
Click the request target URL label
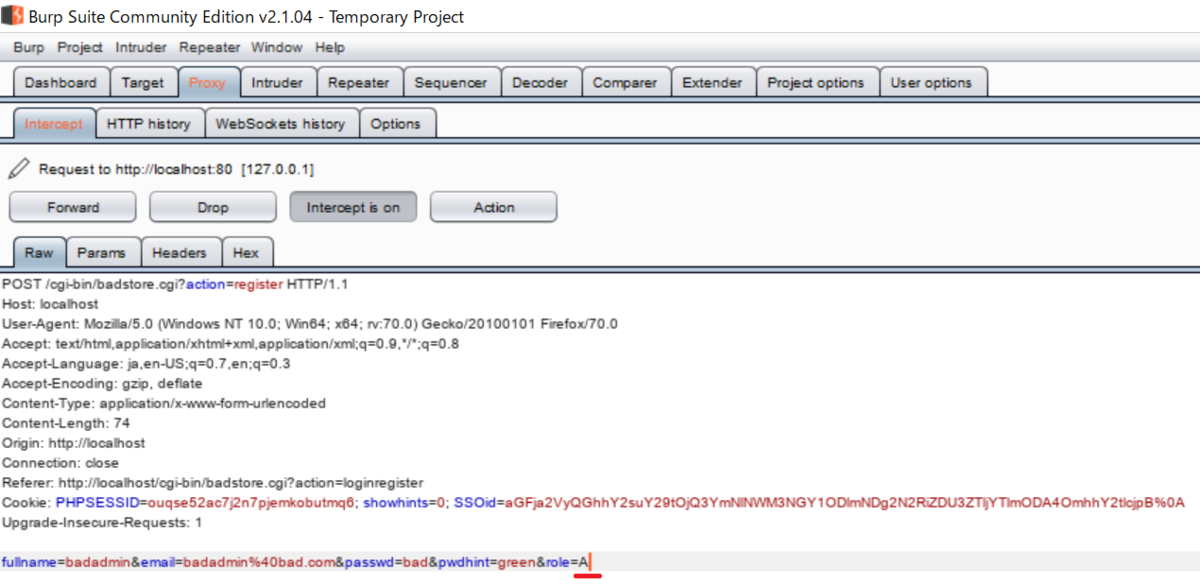click(x=176, y=169)
